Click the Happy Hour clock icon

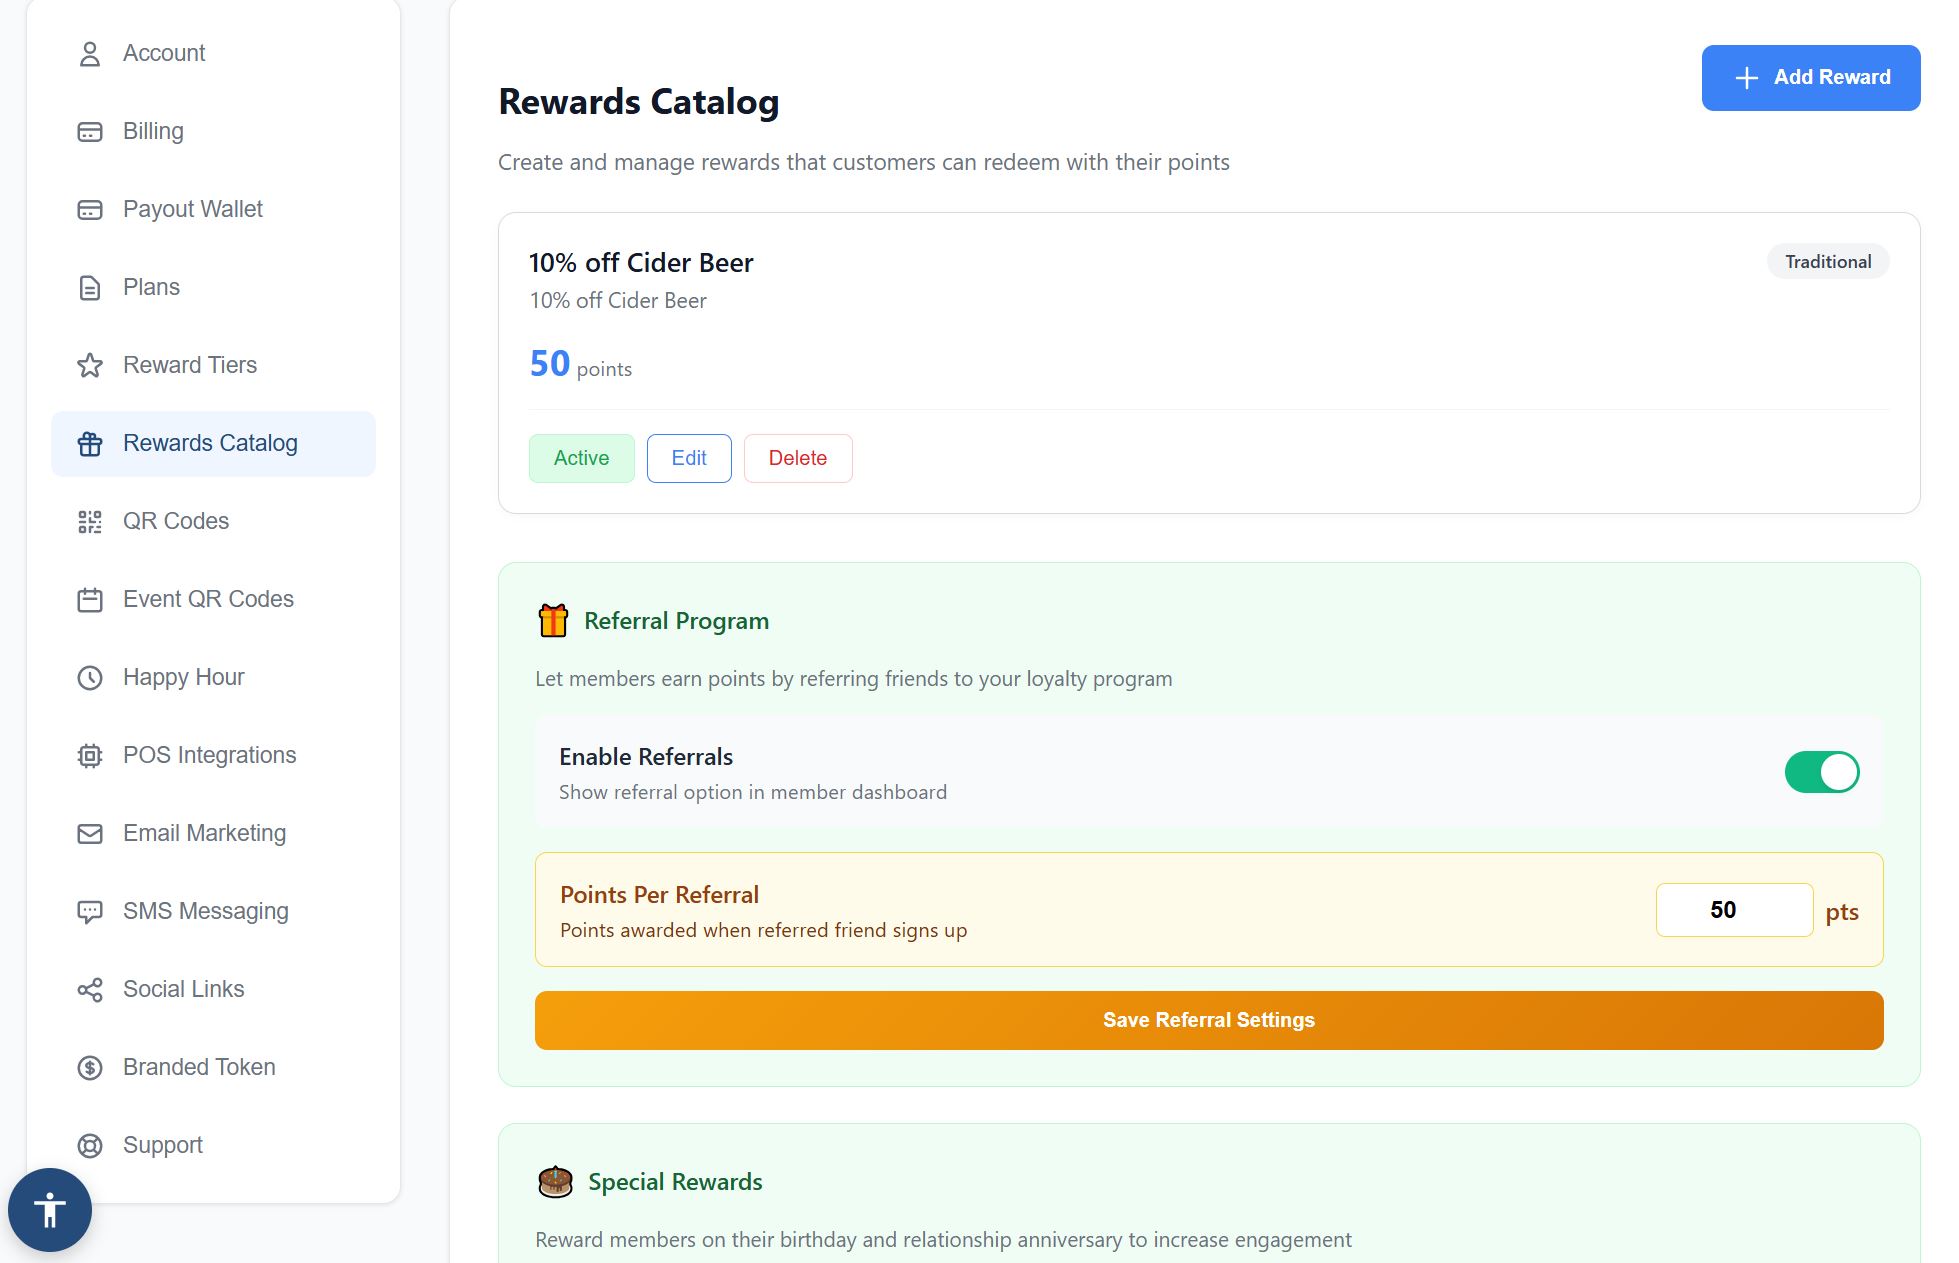click(x=90, y=678)
